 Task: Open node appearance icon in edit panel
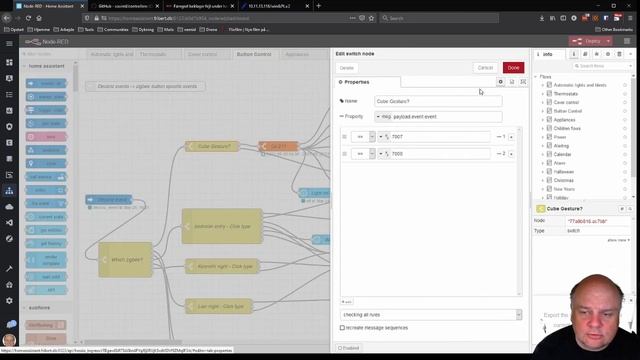[x=523, y=82]
